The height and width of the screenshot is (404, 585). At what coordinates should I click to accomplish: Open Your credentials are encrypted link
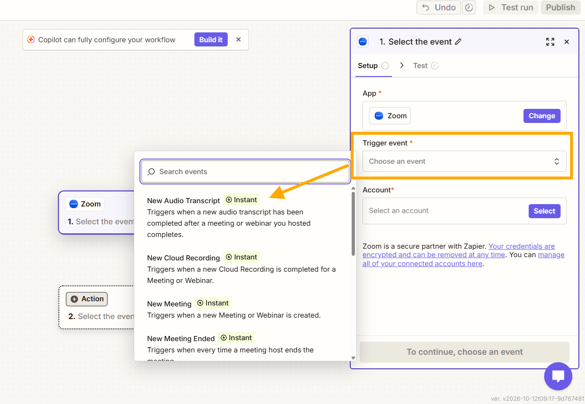[459, 250]
